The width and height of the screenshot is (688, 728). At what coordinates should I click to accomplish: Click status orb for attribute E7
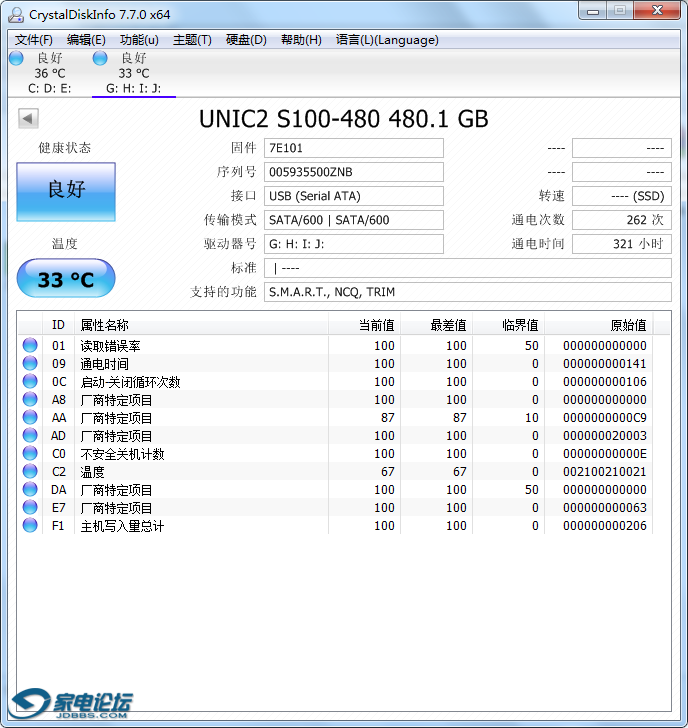point(30,507)
